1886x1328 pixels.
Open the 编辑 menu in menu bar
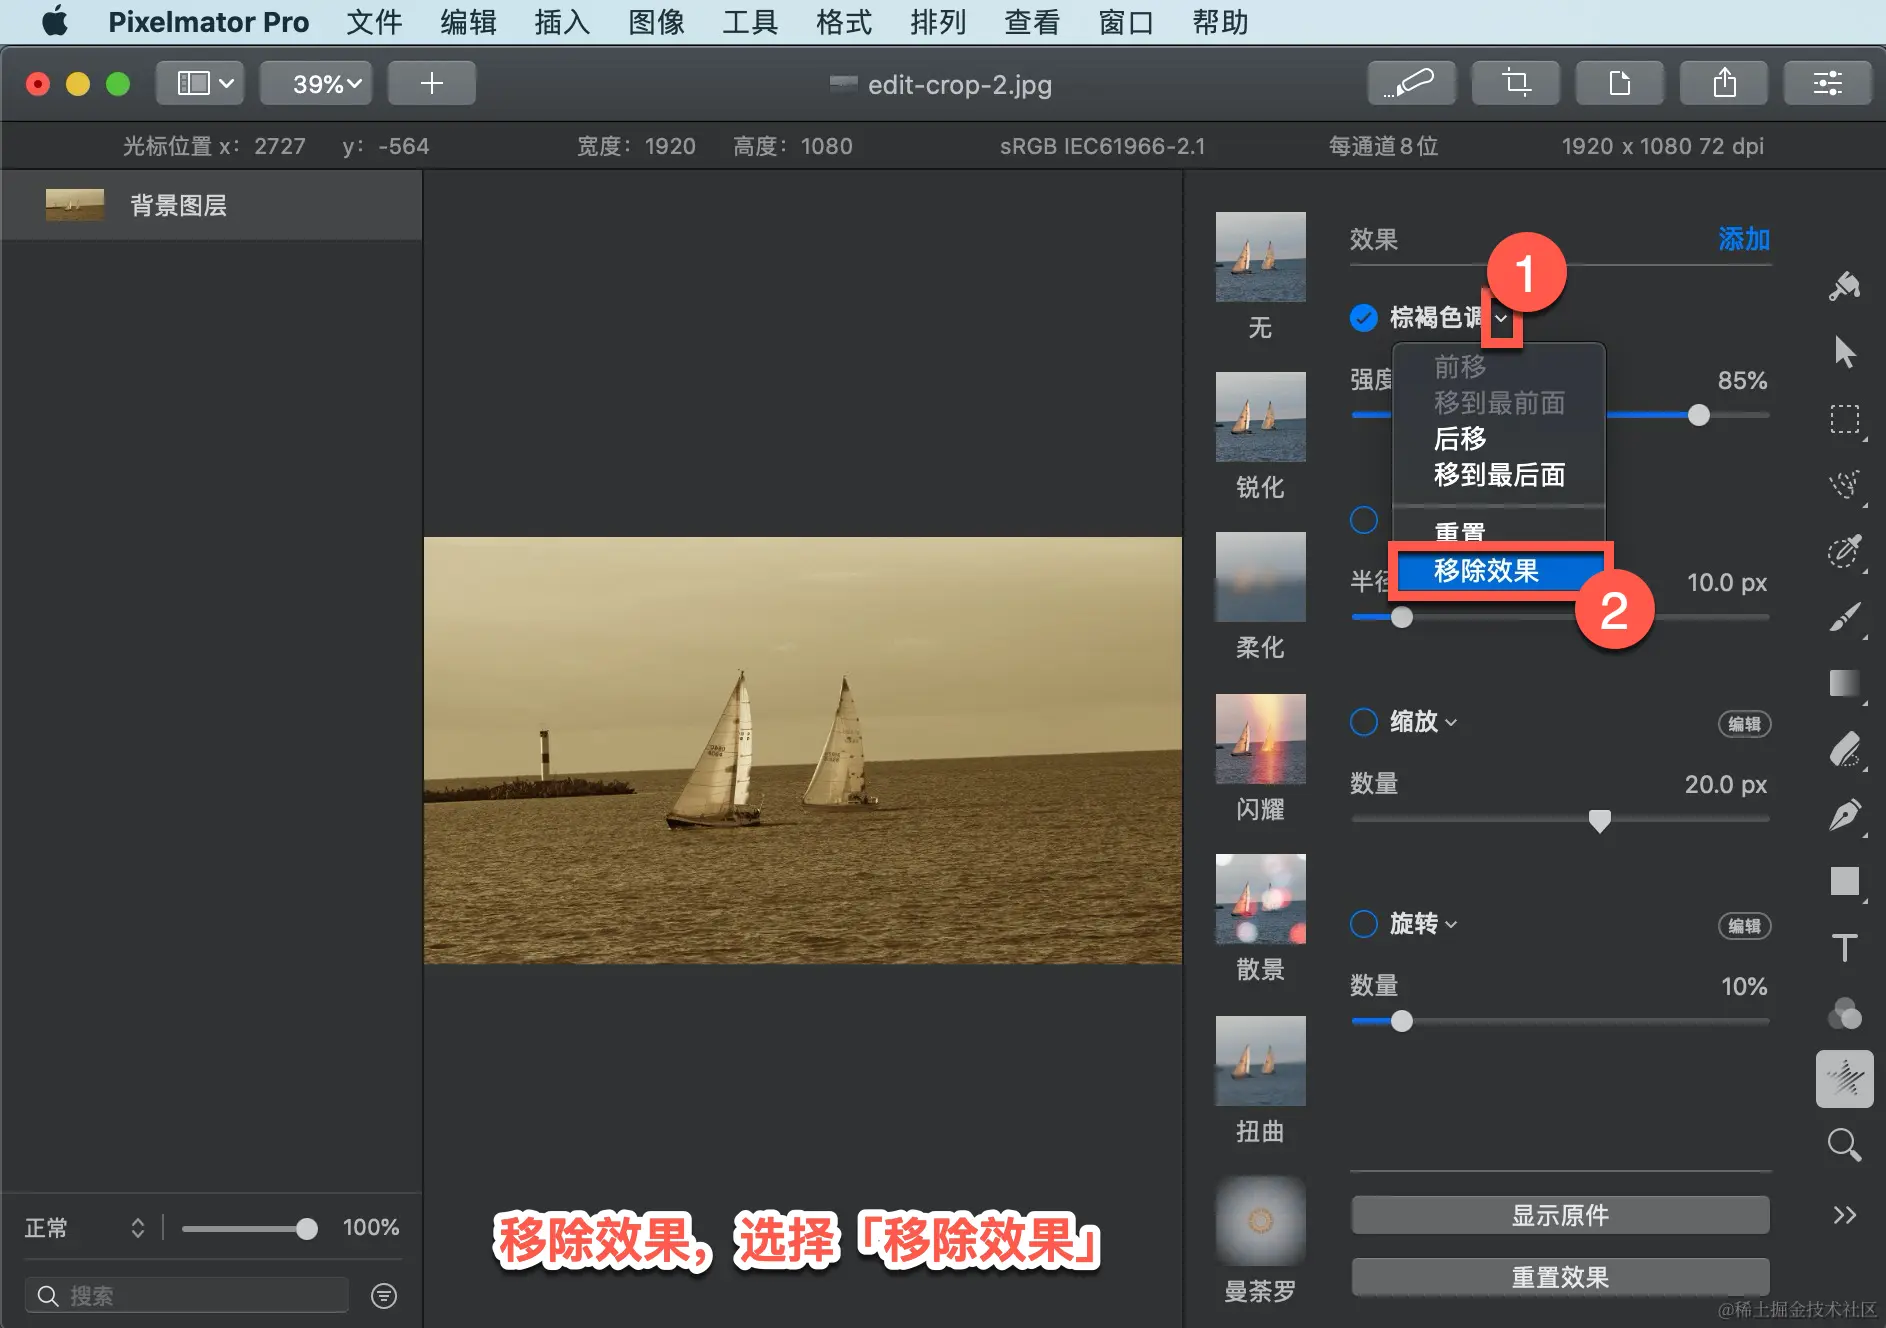point(468,22)
